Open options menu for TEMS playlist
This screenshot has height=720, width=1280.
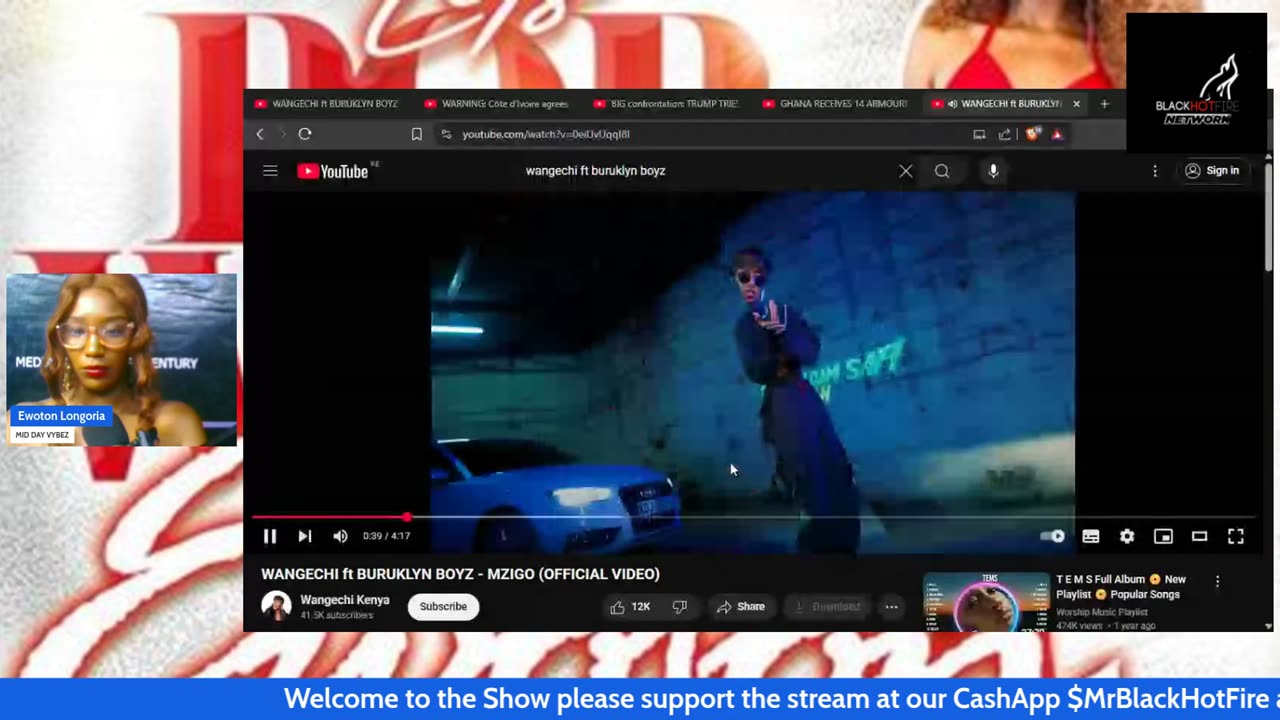(x=1217, y=581)
